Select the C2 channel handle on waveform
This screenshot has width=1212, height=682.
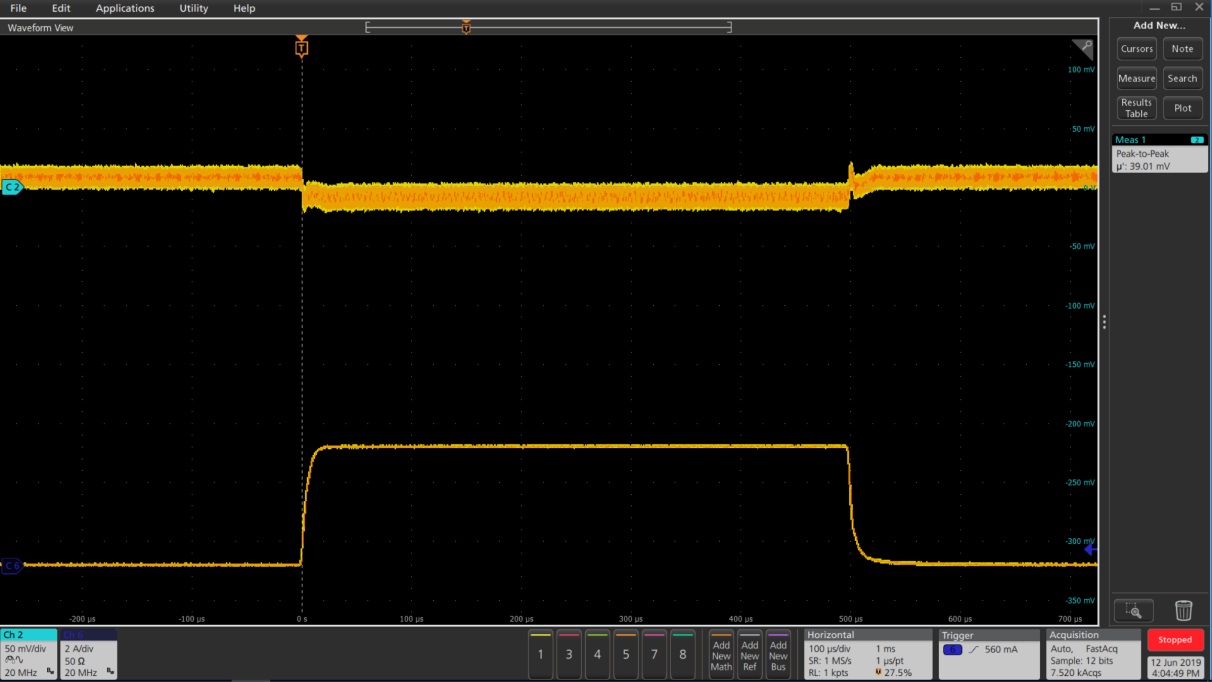[12, 187]
